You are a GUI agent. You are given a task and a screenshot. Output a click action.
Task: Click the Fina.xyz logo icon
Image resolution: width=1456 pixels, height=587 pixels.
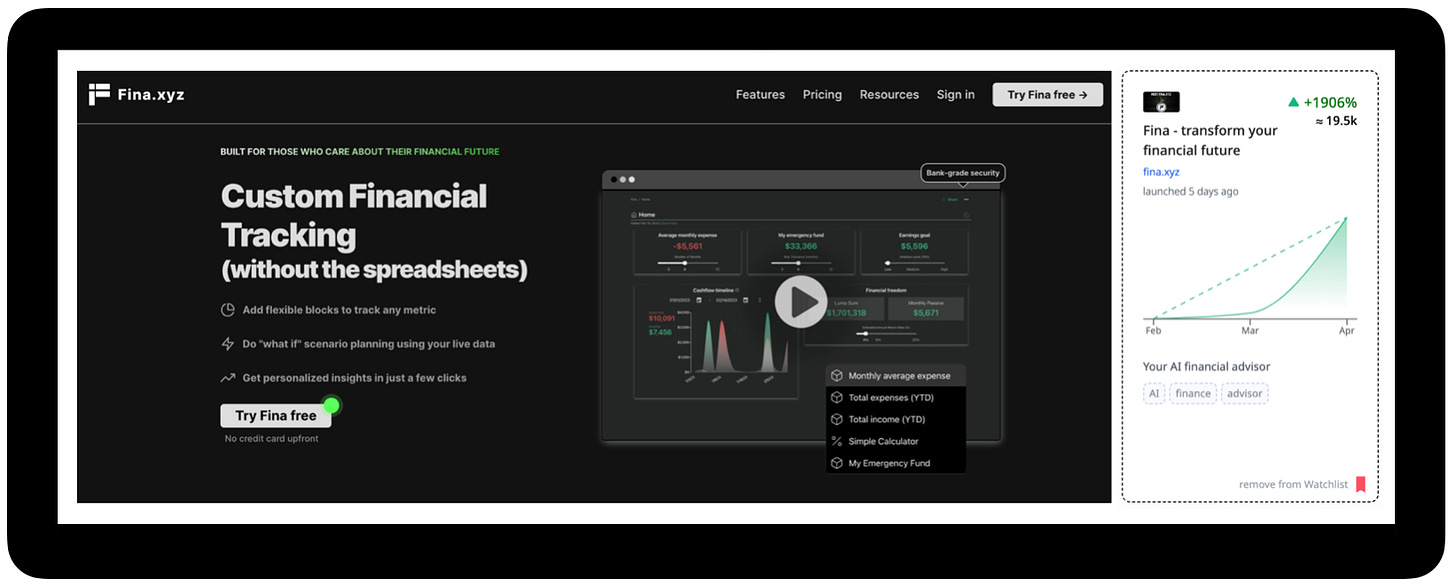(x=99, y=94)
